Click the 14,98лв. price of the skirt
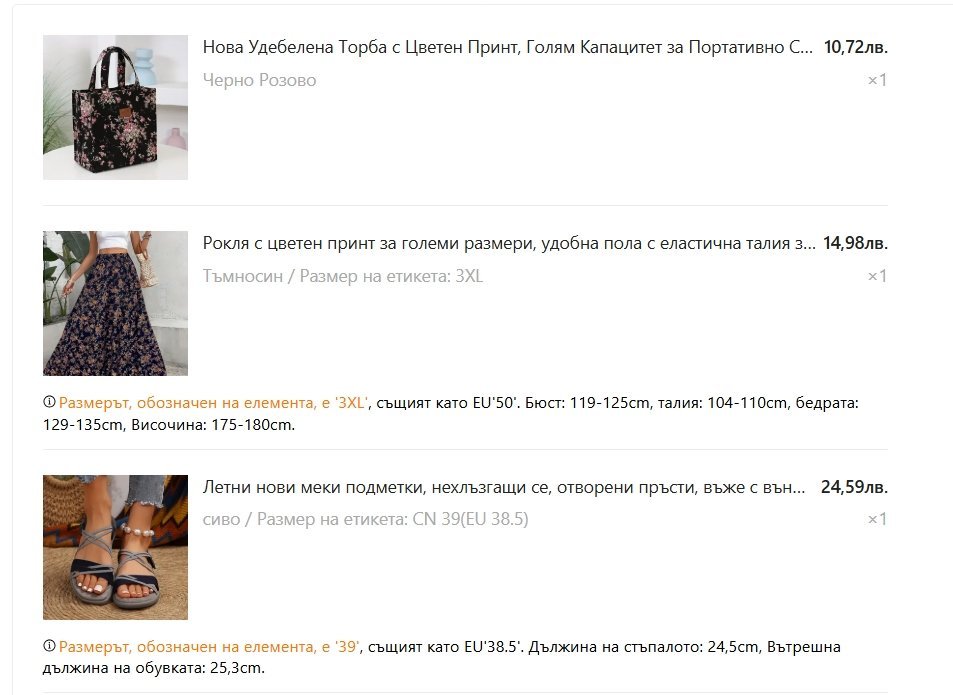The width and height of the screenshot is (953, 695). pyautogui.click(x=856, y=244)
